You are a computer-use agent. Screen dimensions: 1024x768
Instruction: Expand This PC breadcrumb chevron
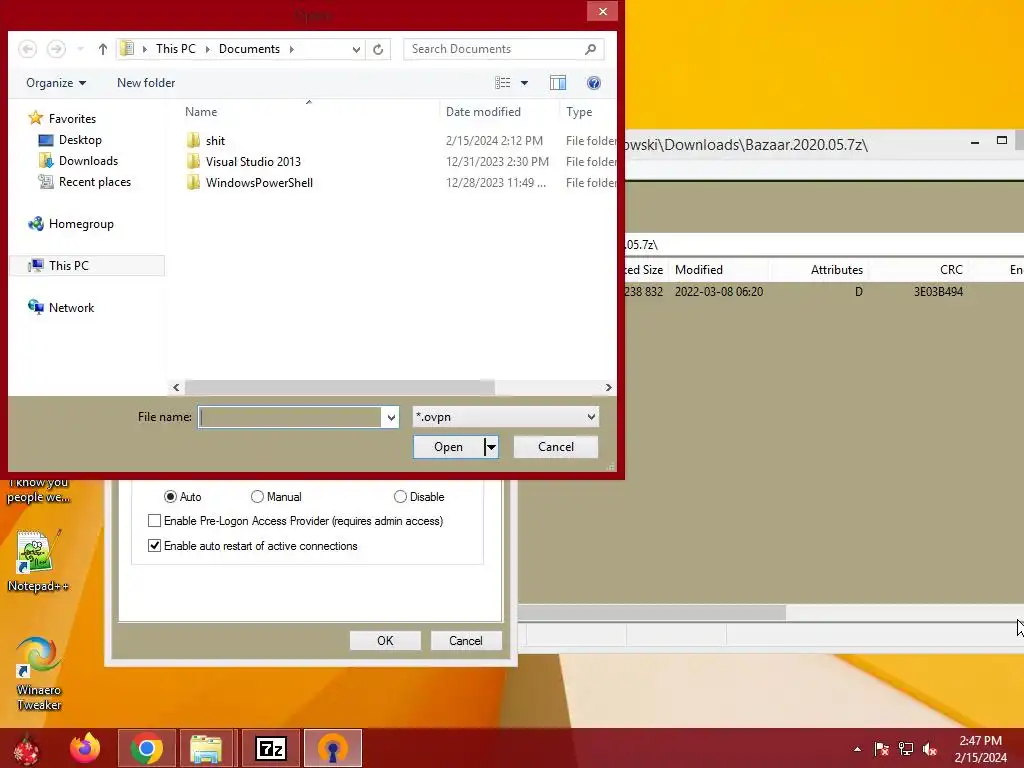coord(207,49)
